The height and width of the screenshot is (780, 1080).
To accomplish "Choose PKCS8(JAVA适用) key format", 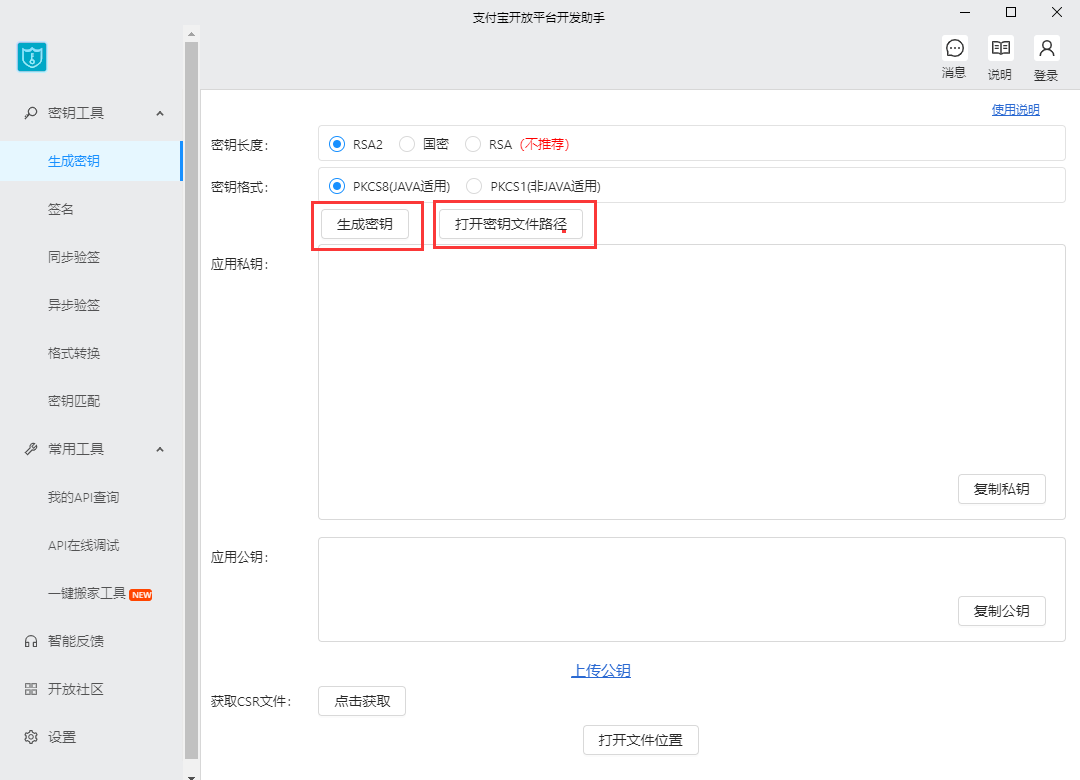I will point(337,186).
